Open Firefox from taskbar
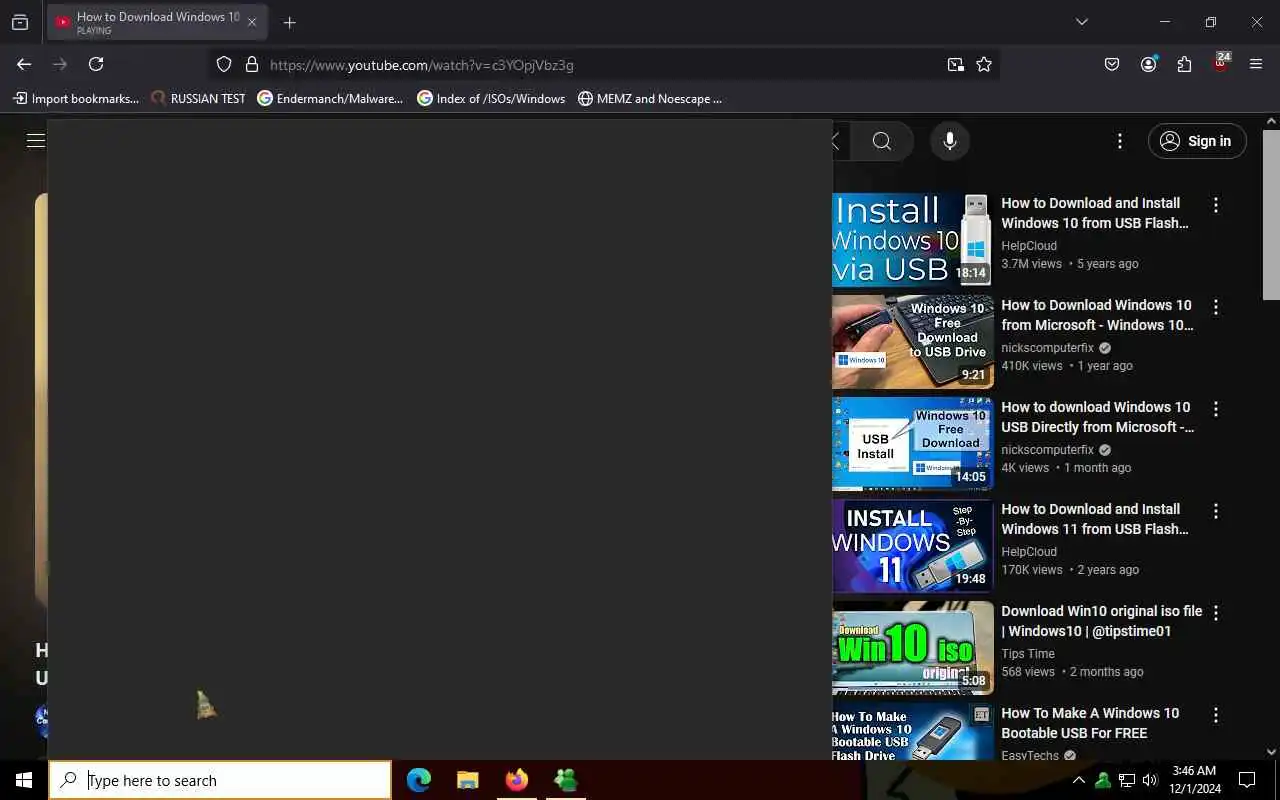Viewport: 1280px width, 800px height. tap(517, 780)
